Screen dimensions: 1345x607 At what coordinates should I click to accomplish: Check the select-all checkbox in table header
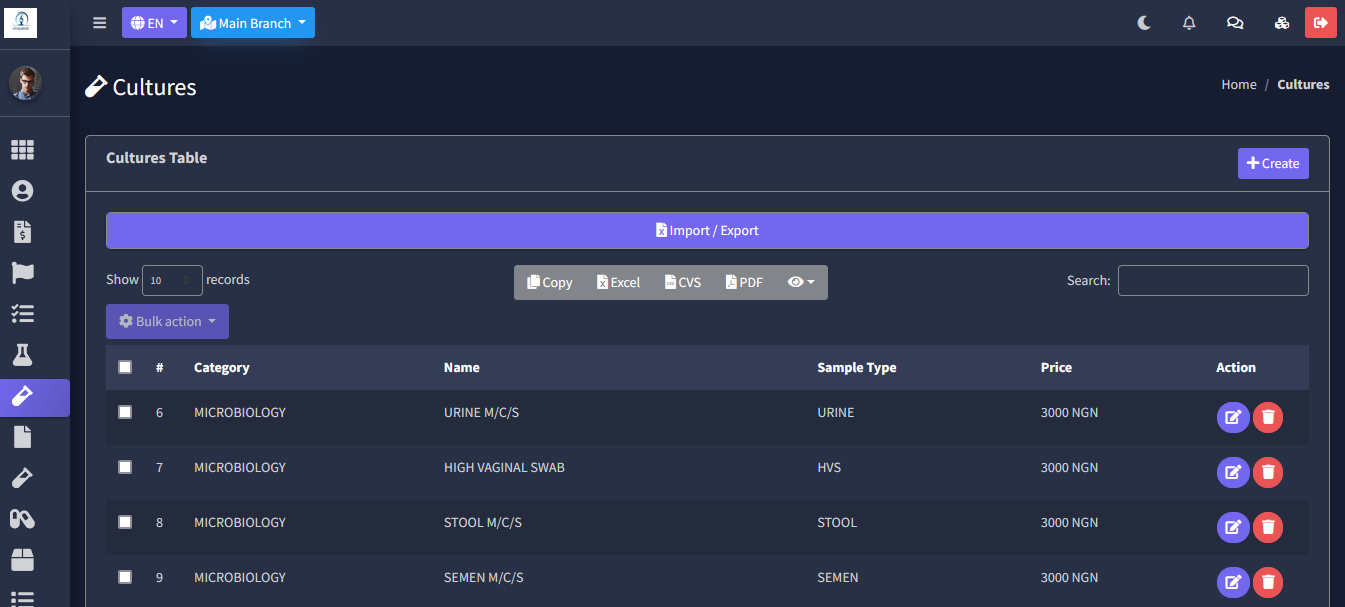tap(125, 367)
